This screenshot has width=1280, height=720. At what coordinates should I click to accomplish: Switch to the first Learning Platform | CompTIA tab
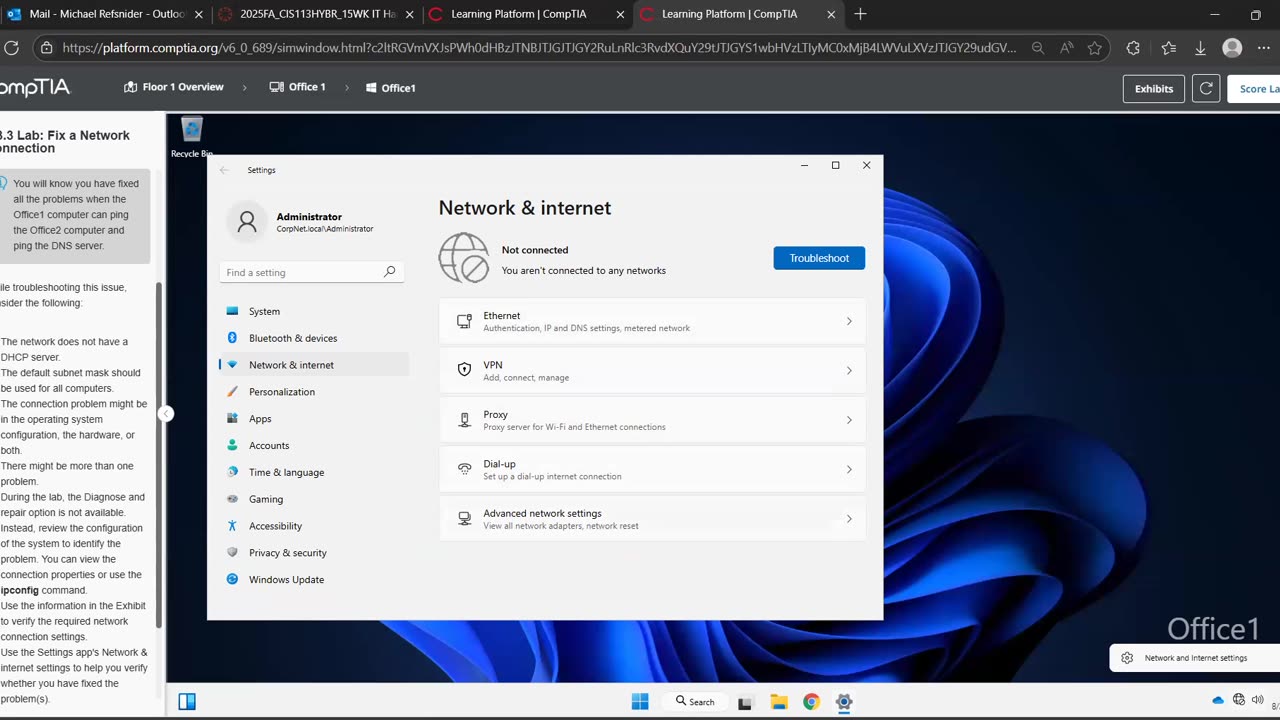[527, 14]
